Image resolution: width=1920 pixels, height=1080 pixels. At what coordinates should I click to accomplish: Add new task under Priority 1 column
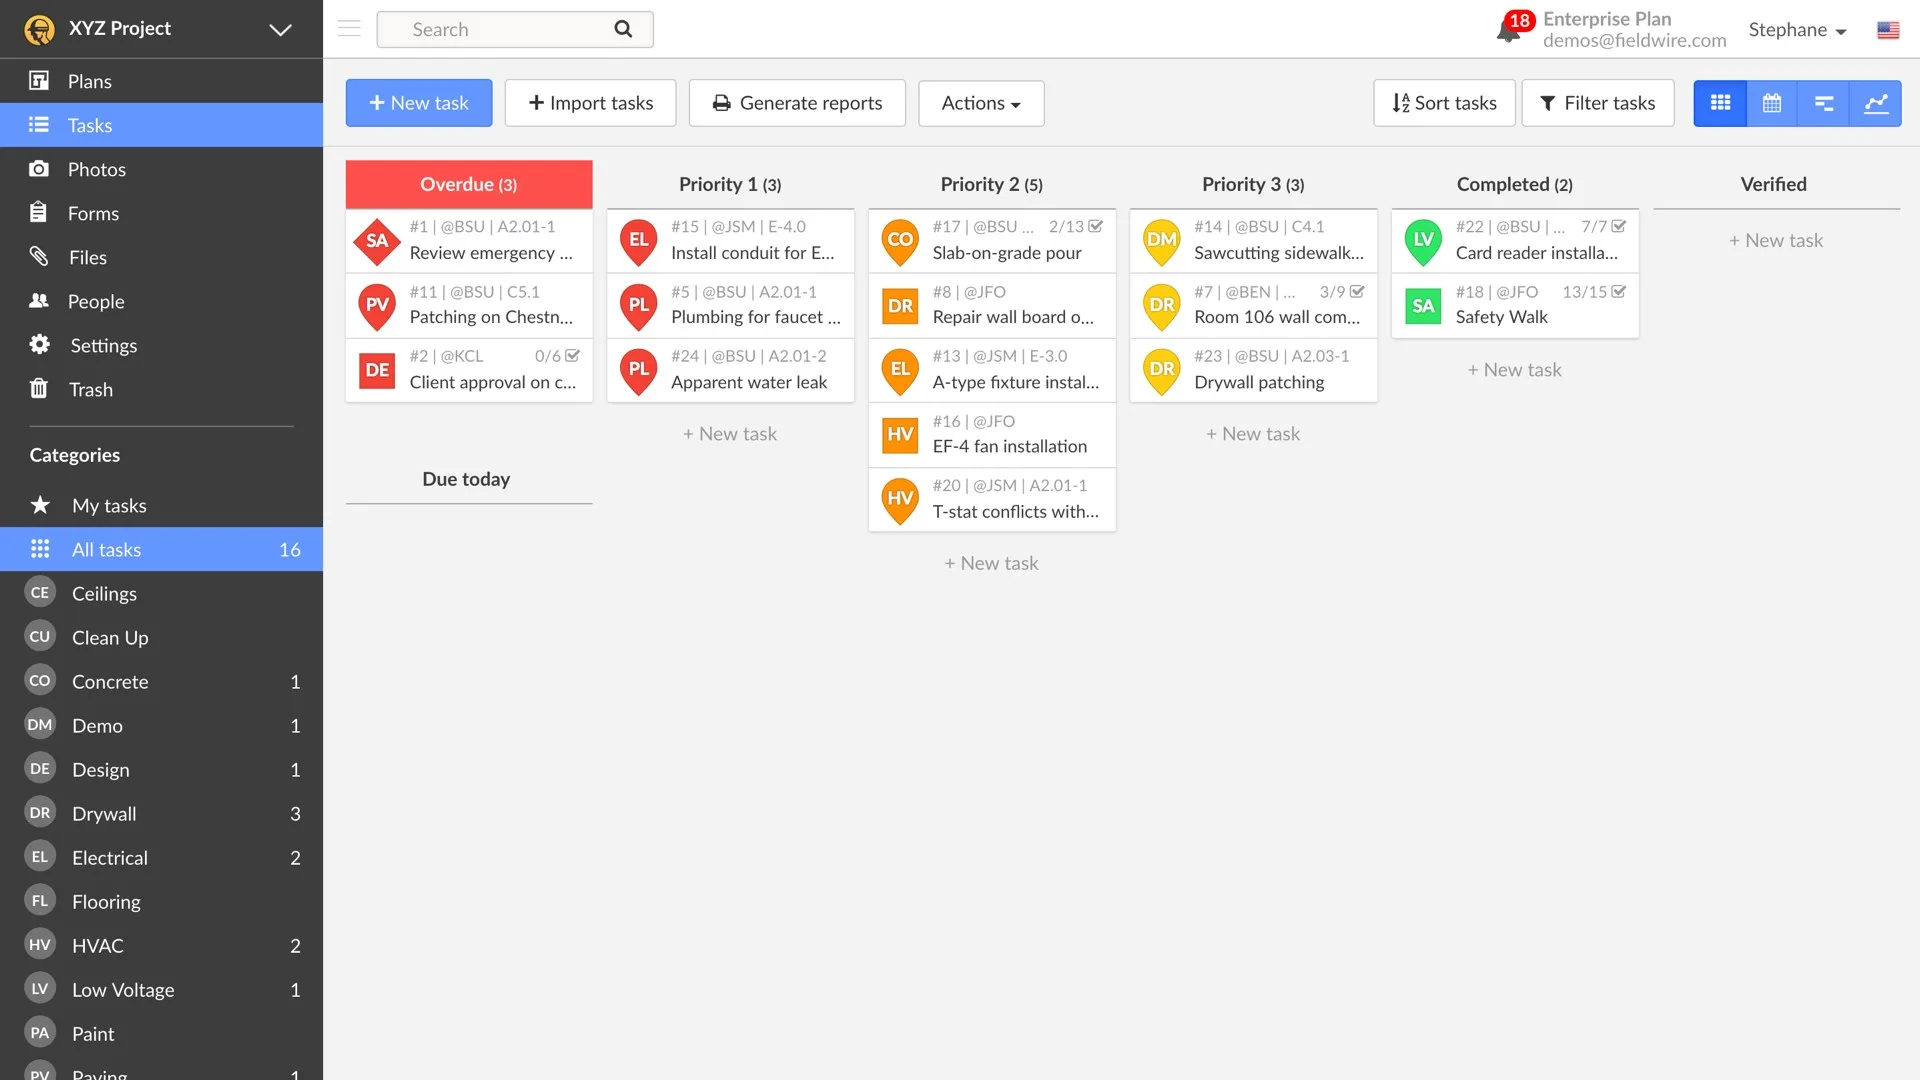tap(730, 434)
